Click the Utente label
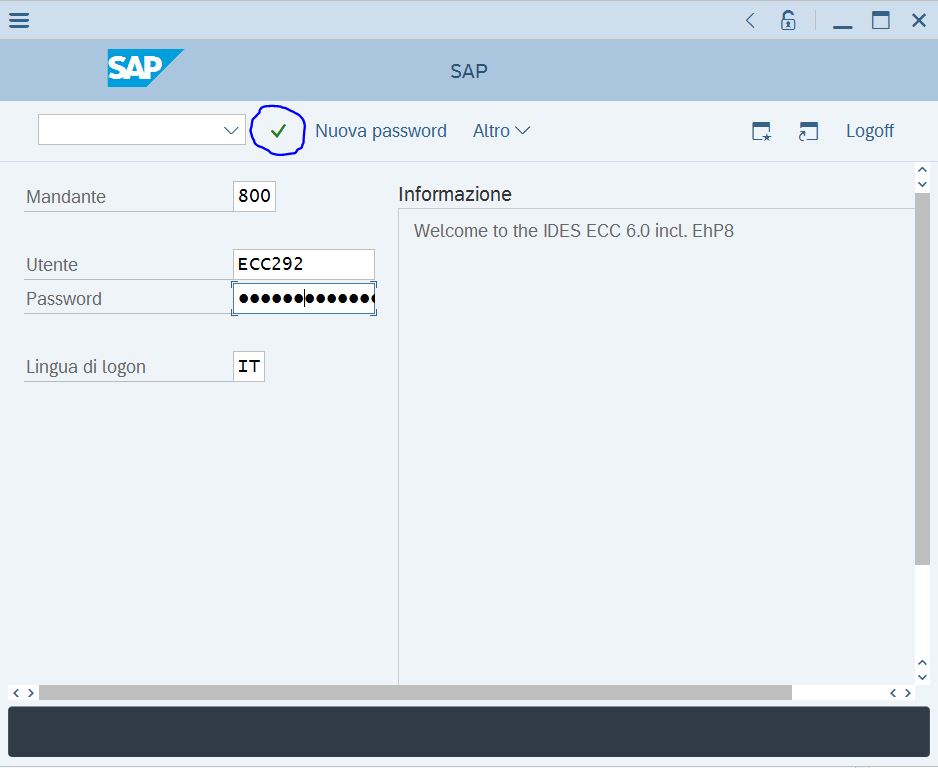 pyautogui.click(x=52, y=265)
